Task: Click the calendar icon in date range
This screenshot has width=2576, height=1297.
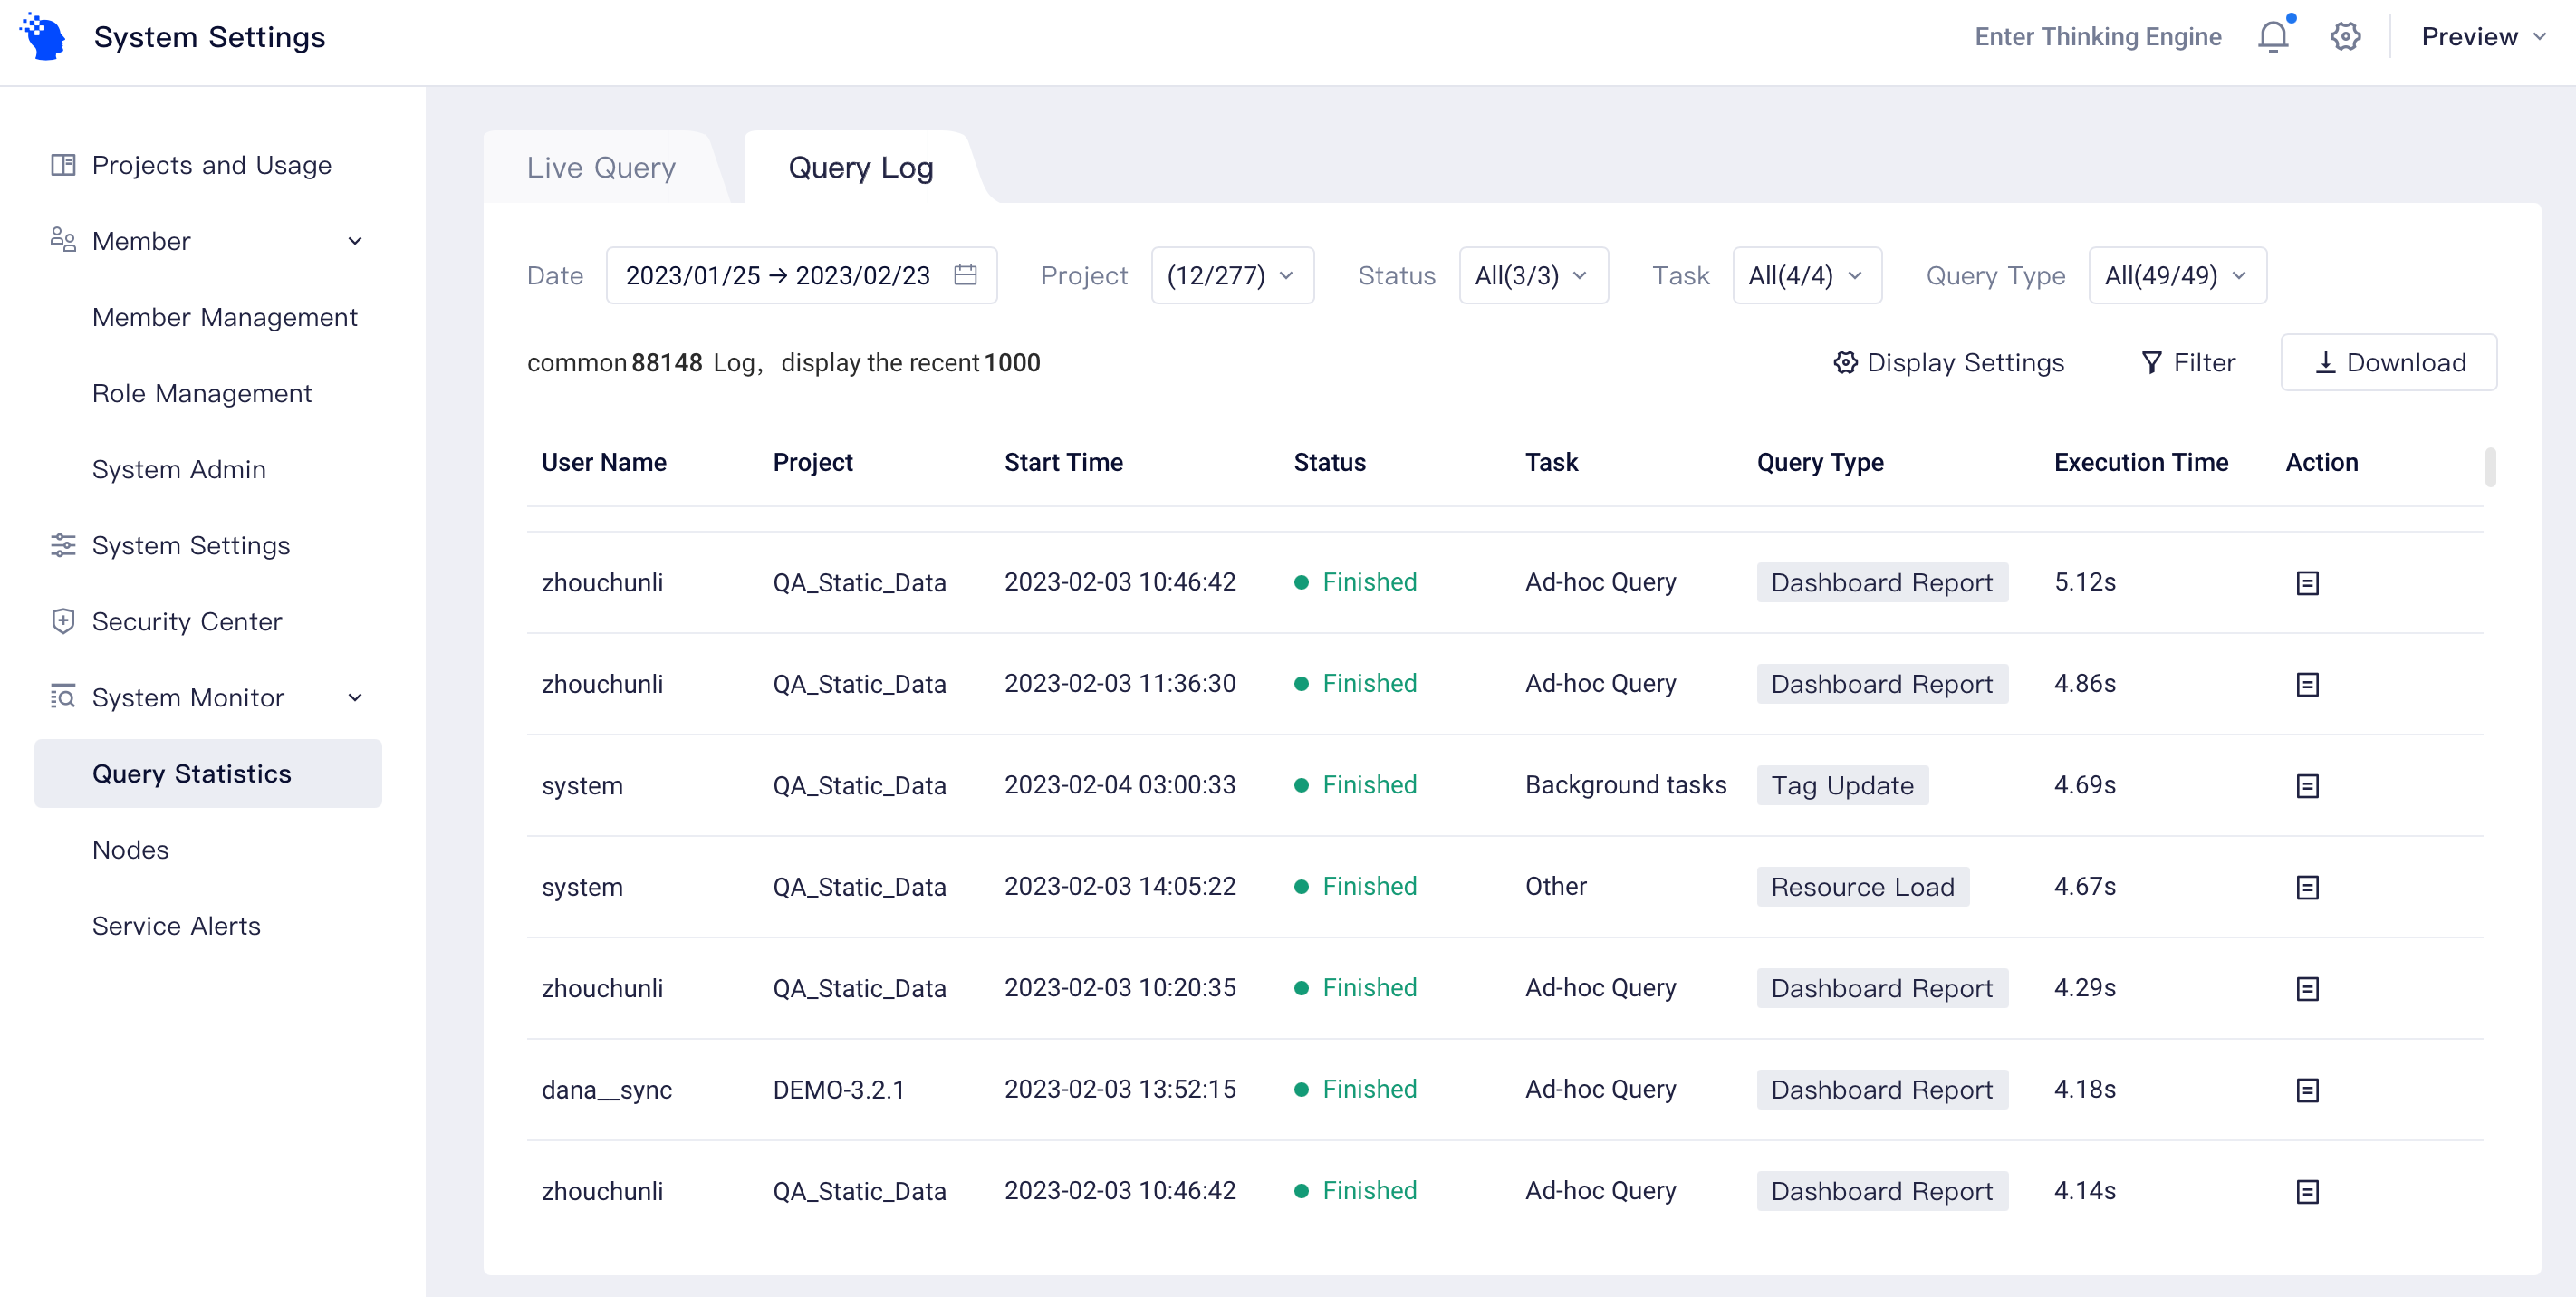Action: coord(965,275)
